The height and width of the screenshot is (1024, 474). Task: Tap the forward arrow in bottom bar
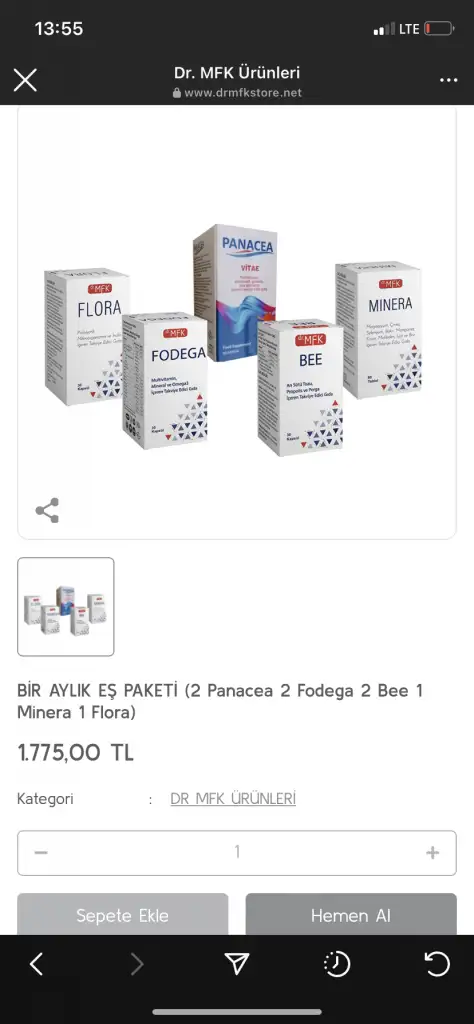click(x=136, y=964)
